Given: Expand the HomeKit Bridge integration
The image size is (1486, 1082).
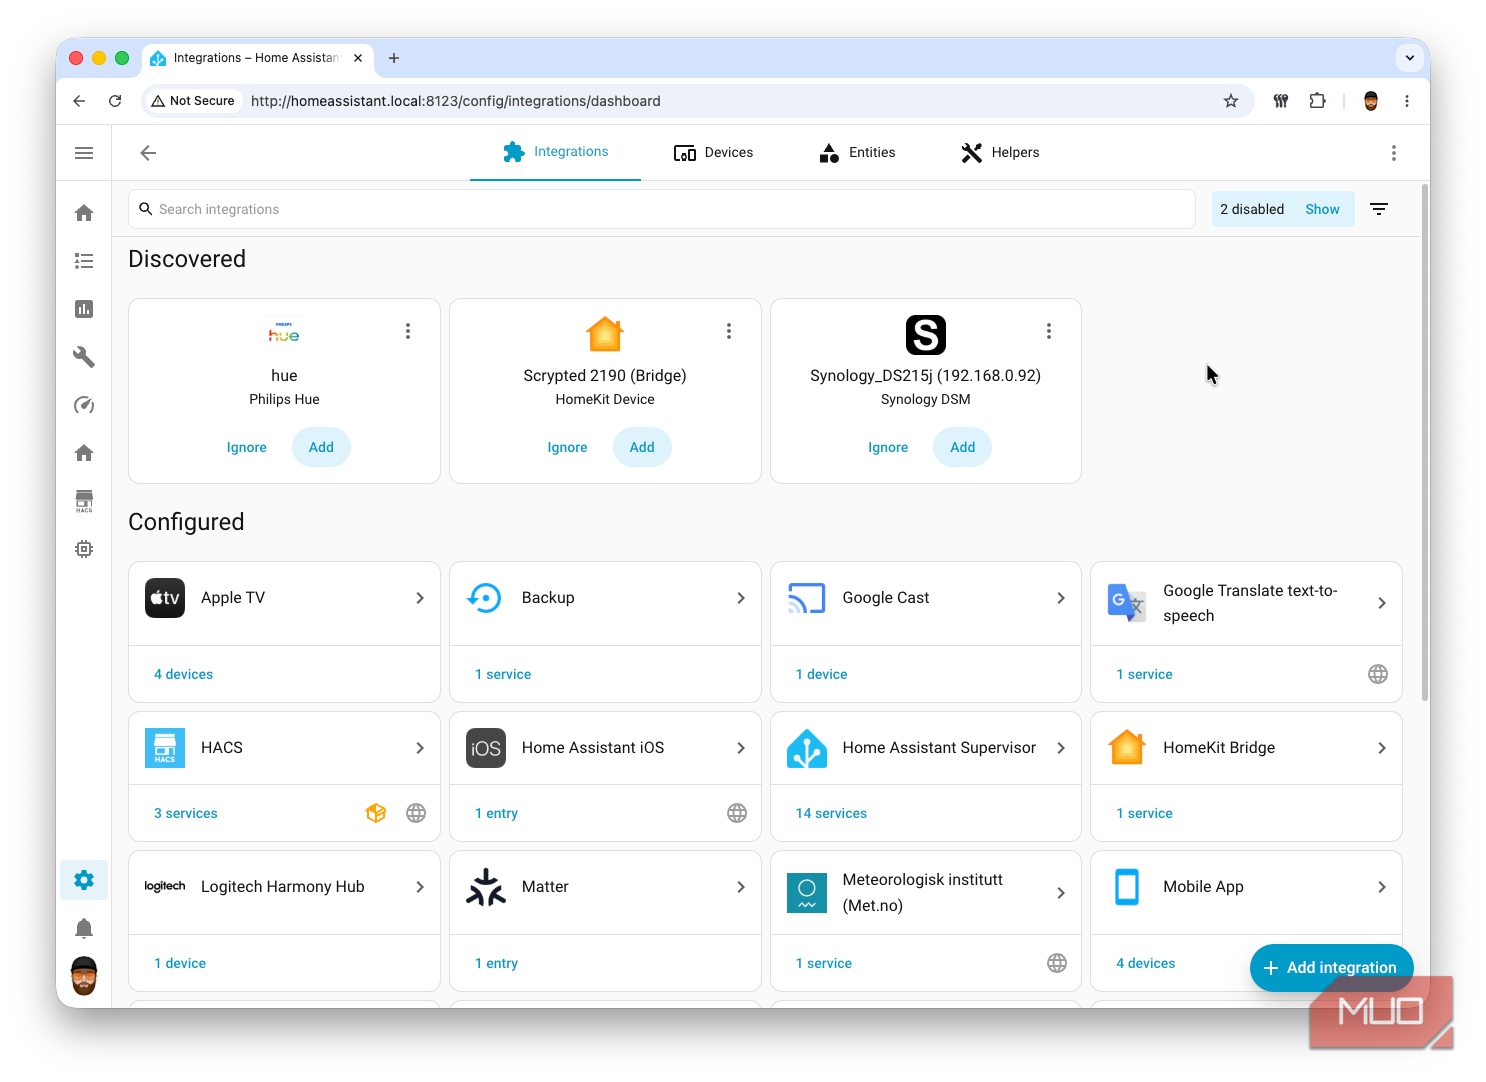Looking at the screenshot, I should (x=1382, y=748).
